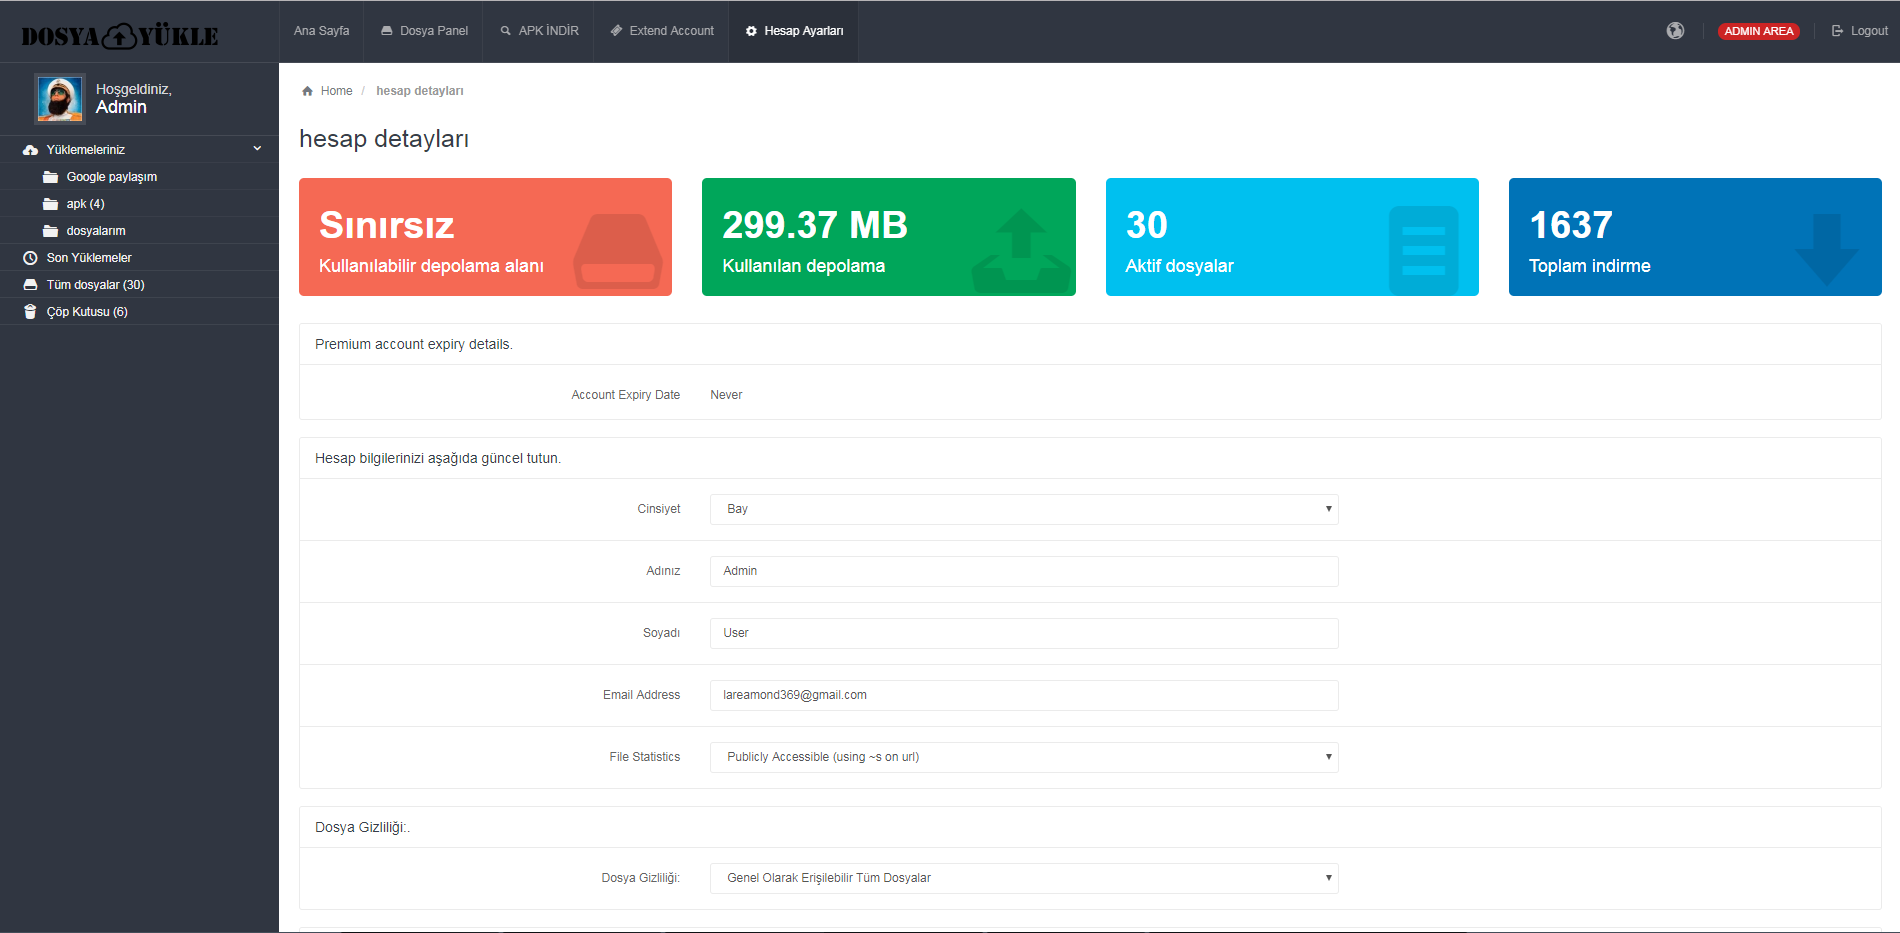Click the apk (4) folder icon

click(x=50, y=204)
